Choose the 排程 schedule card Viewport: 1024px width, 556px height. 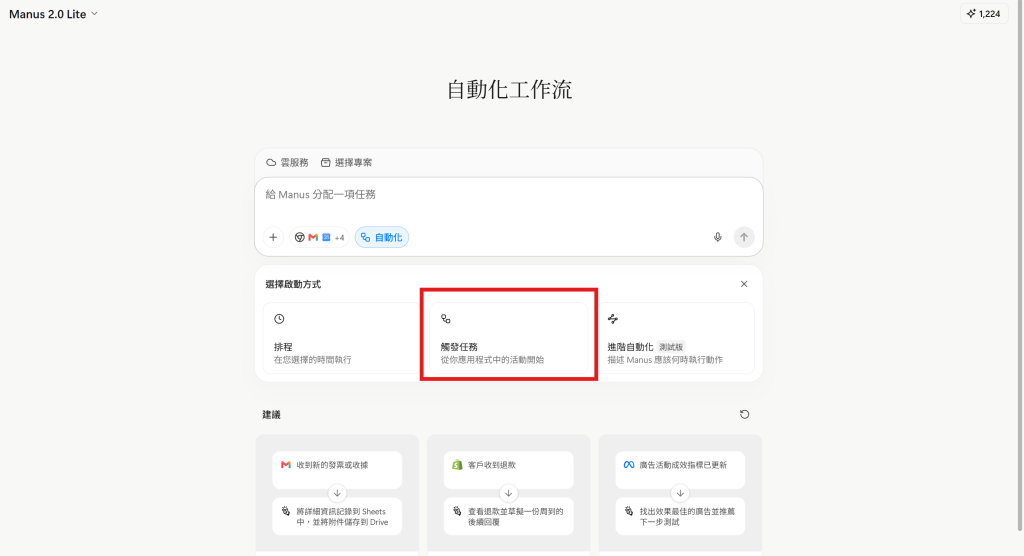(341, 338)
